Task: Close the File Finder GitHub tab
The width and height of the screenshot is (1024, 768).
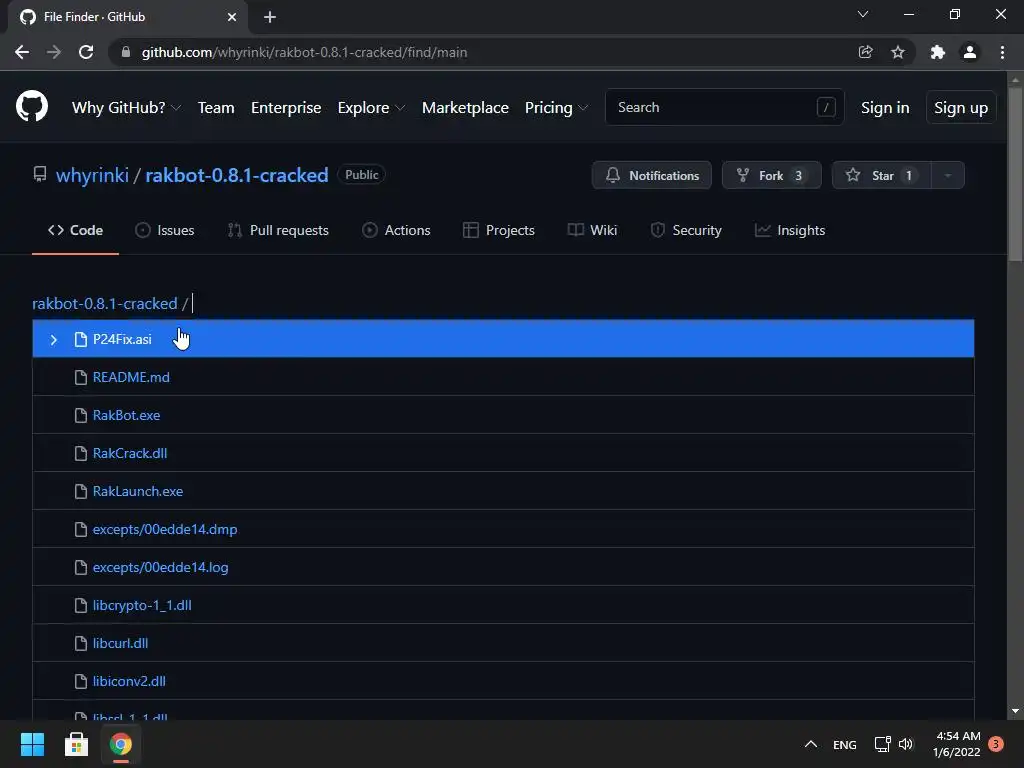Action: pos(232,17)
